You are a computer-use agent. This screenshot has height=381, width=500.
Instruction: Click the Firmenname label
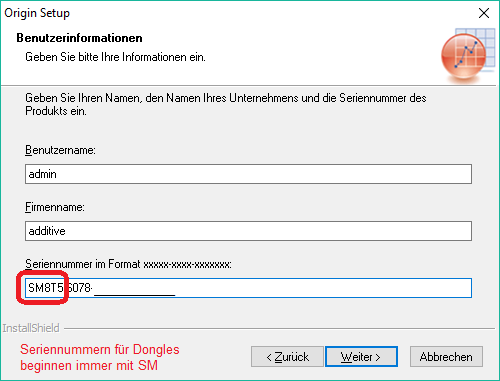coord(55,207)
